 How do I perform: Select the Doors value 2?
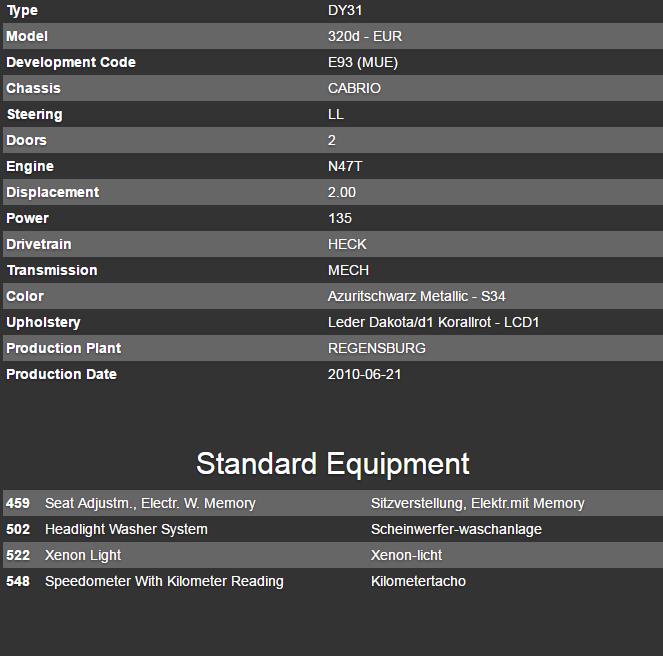pos(332,140)
